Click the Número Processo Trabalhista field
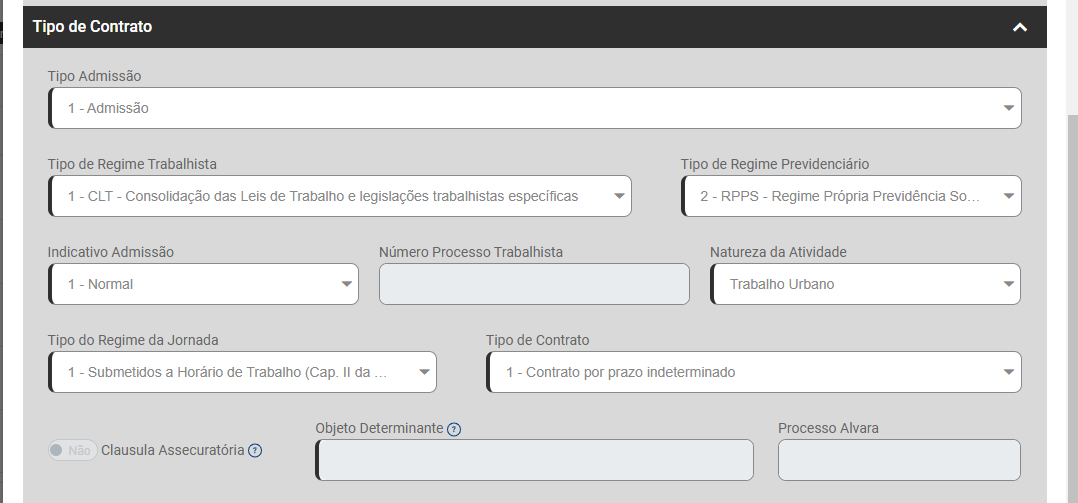This screenshot has width=1078, height=503. pos(534,284)
